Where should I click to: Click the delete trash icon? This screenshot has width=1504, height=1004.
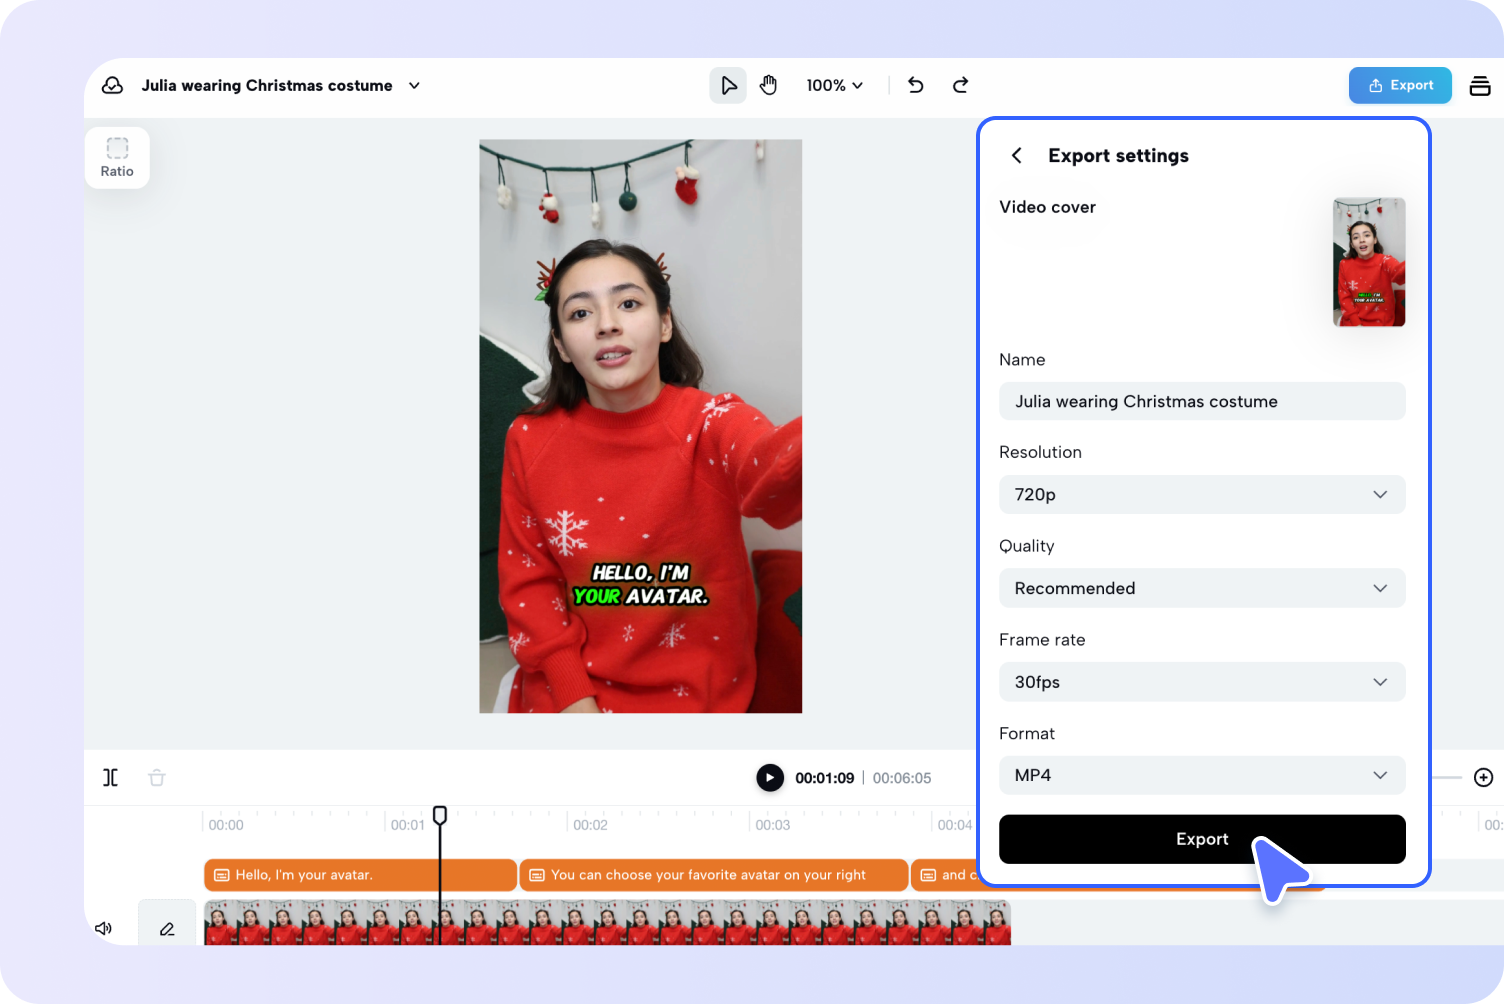click(x=157, y=777)
